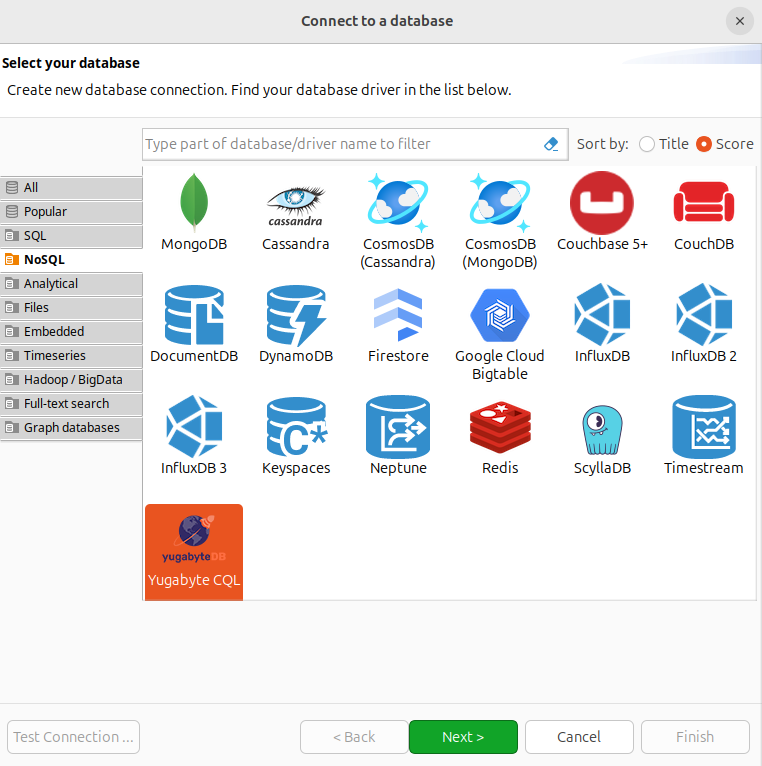This screenshot has width=762, height=766.
Task: Select the Neptune database icon
Action: 398,428
